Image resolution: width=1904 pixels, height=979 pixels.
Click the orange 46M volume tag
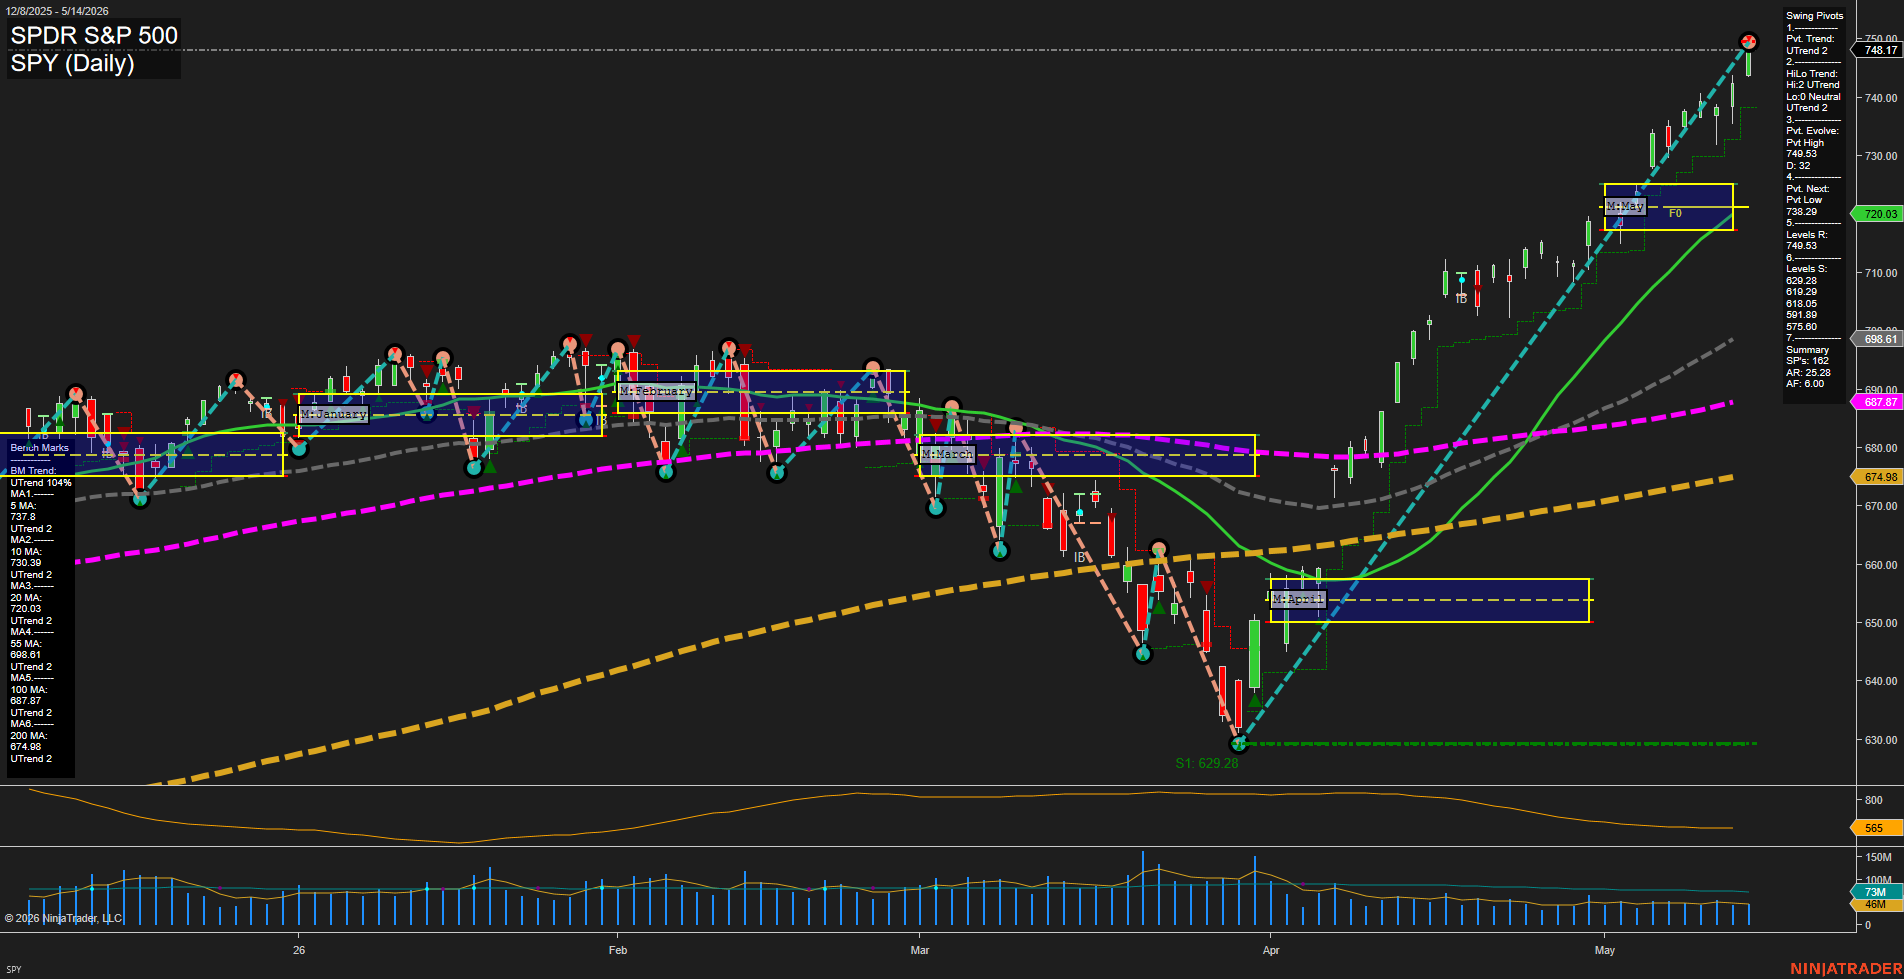pos(1875,904)
